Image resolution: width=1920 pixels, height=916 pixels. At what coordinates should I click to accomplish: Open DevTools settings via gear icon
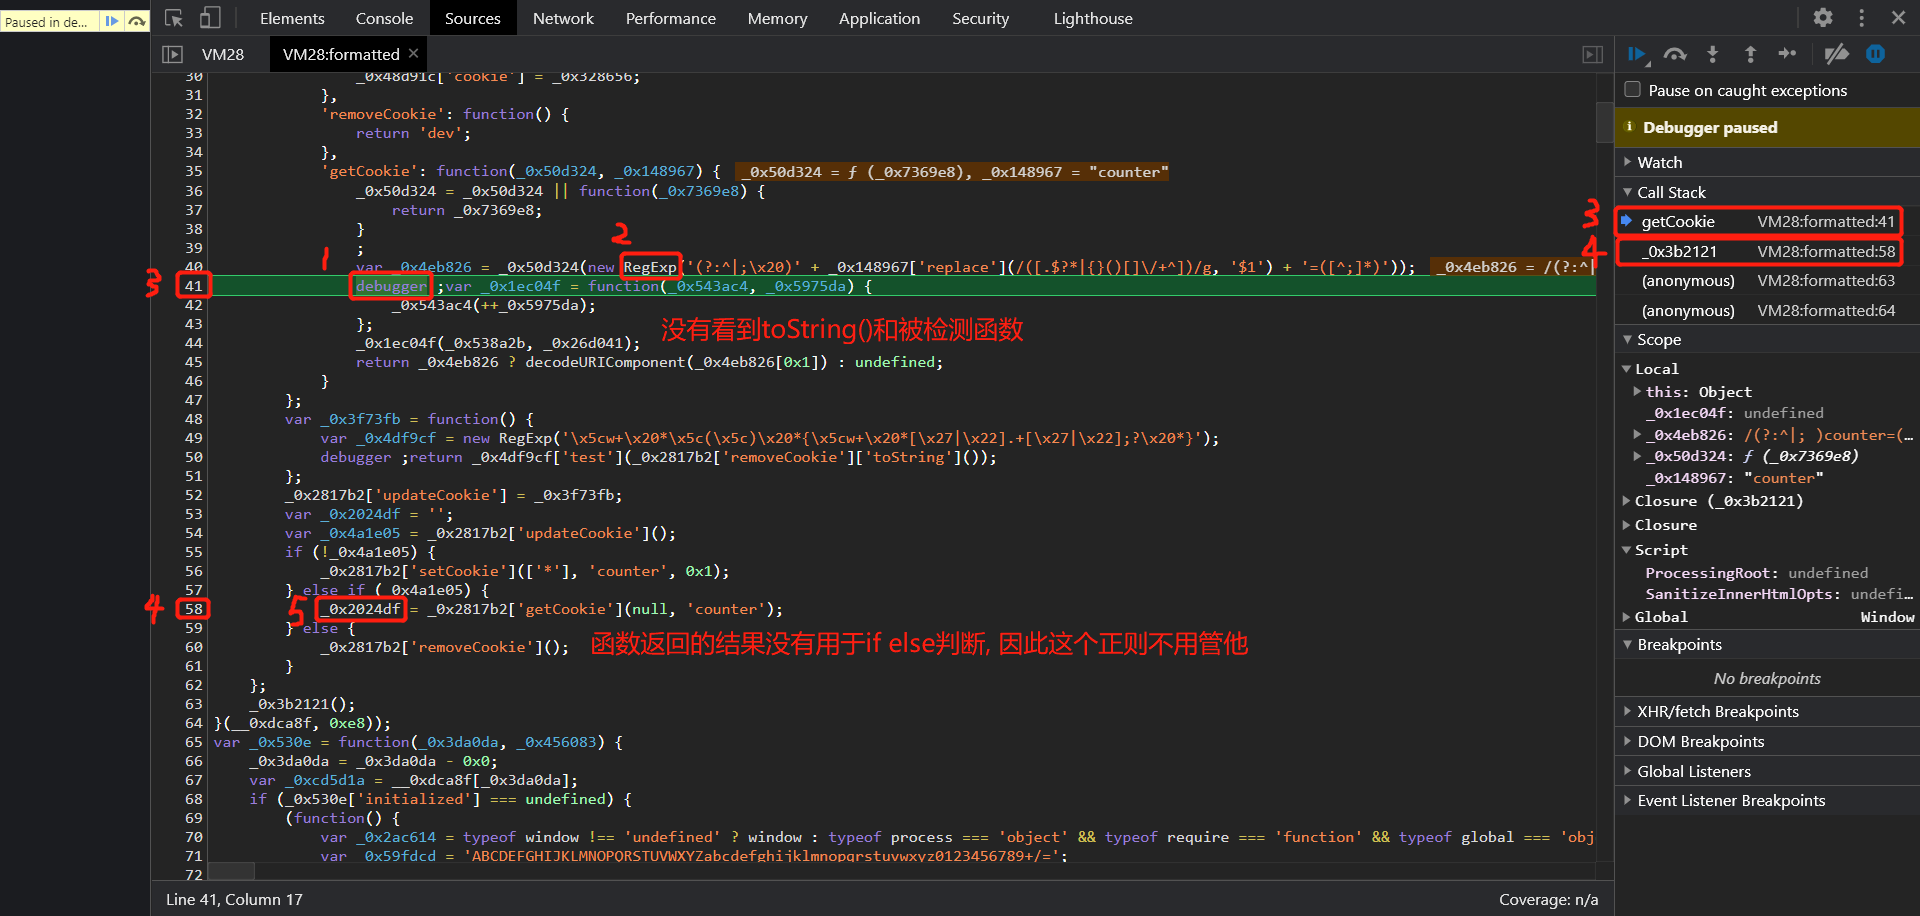click(x=1823, y=17)
